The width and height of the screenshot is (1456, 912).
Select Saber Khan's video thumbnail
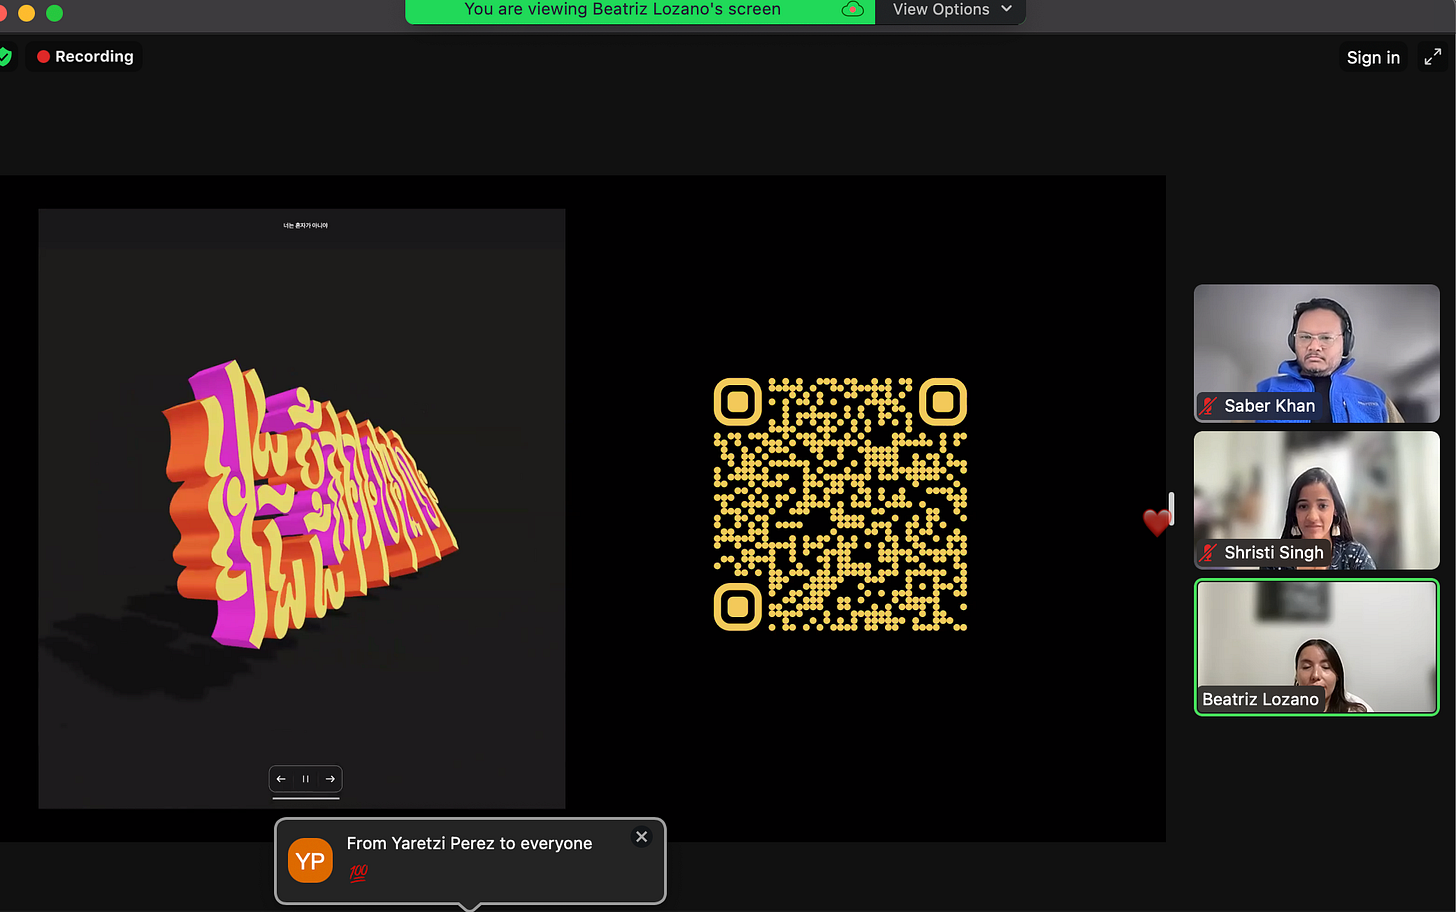point(1316,353)
